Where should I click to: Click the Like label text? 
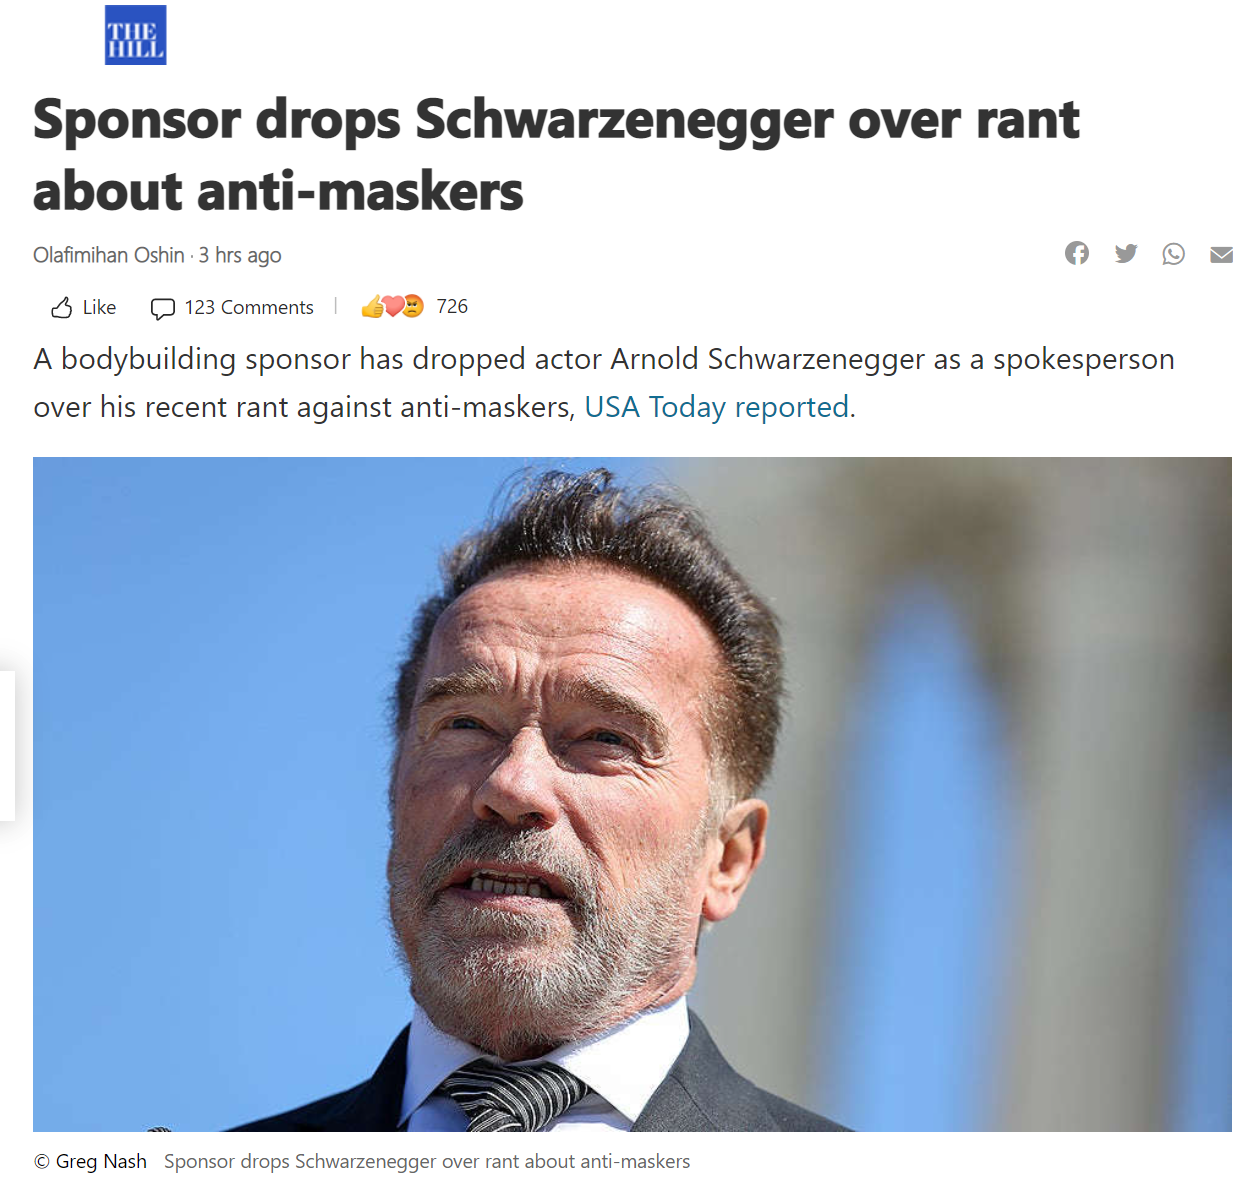[99, 307]
